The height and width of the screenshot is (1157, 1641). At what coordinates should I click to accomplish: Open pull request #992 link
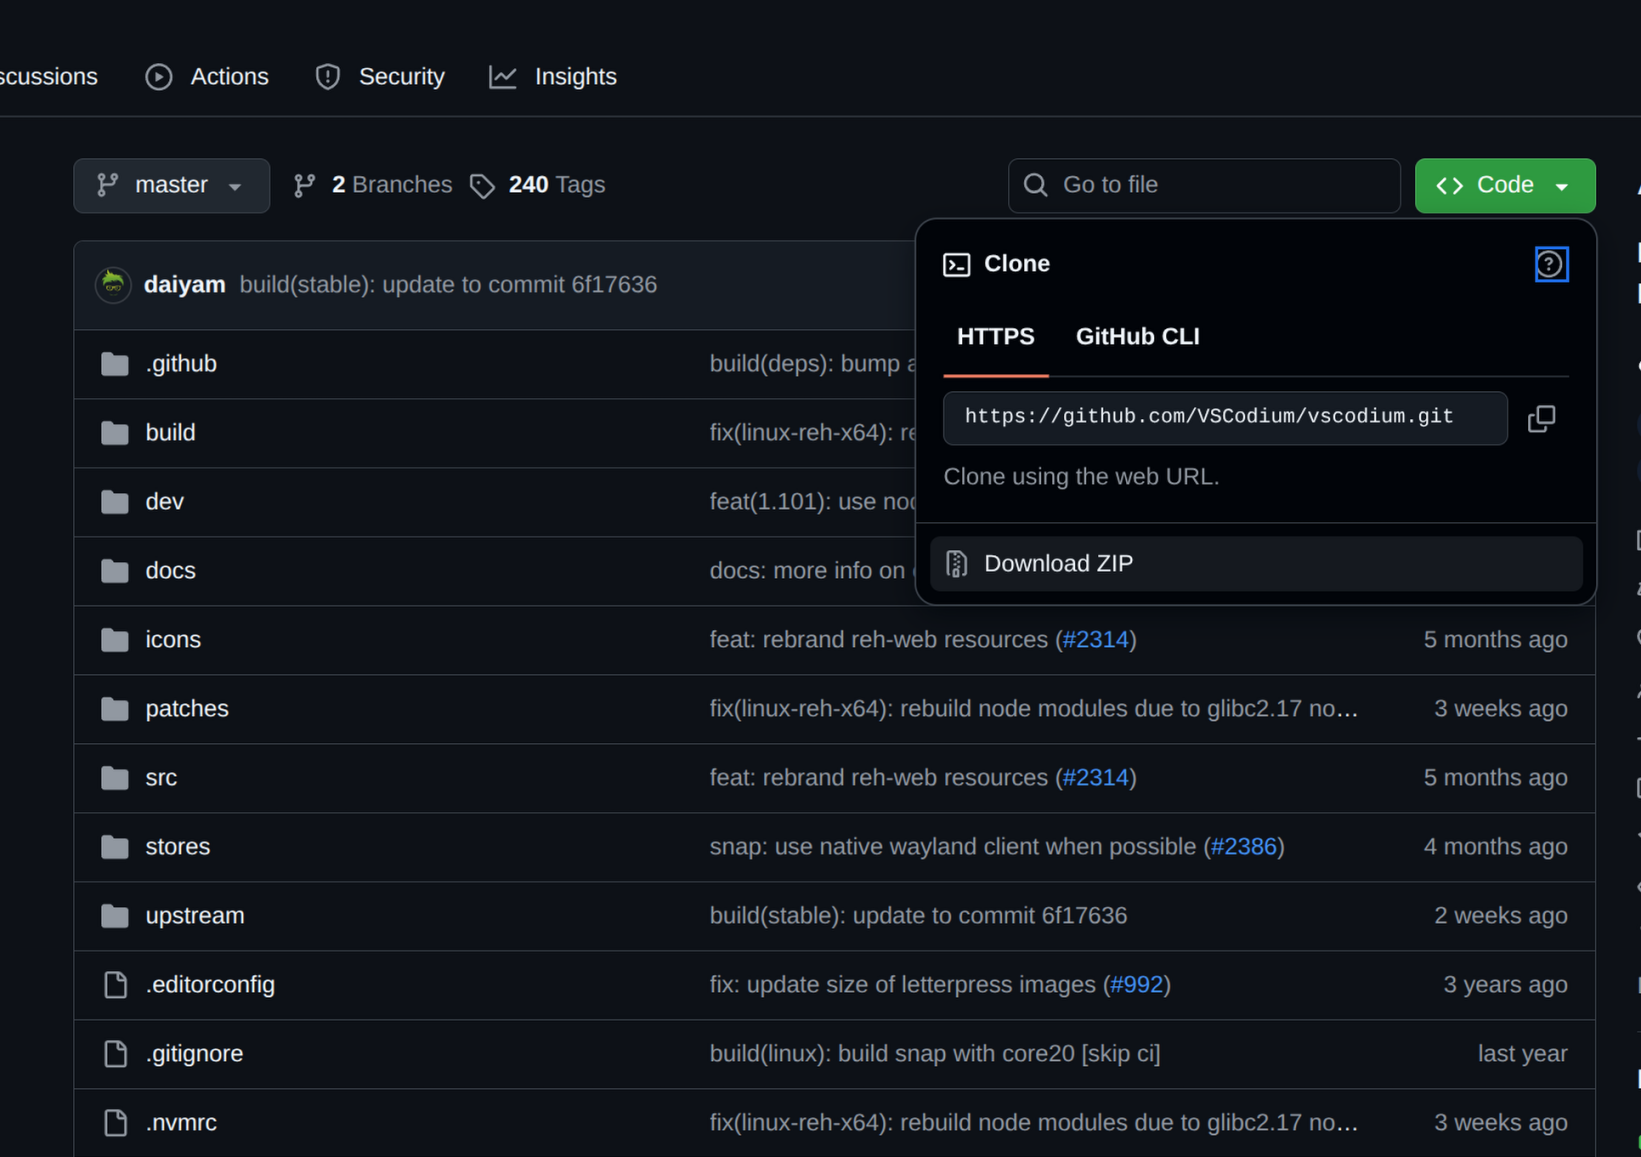click(x=1136, y=985)
